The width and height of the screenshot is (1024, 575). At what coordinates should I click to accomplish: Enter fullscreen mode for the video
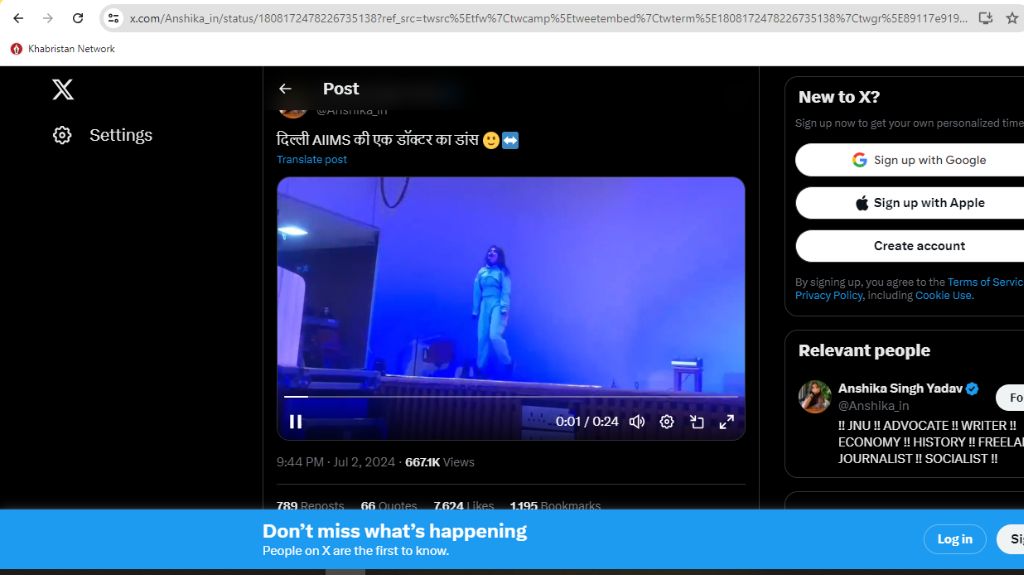(727, 422)
